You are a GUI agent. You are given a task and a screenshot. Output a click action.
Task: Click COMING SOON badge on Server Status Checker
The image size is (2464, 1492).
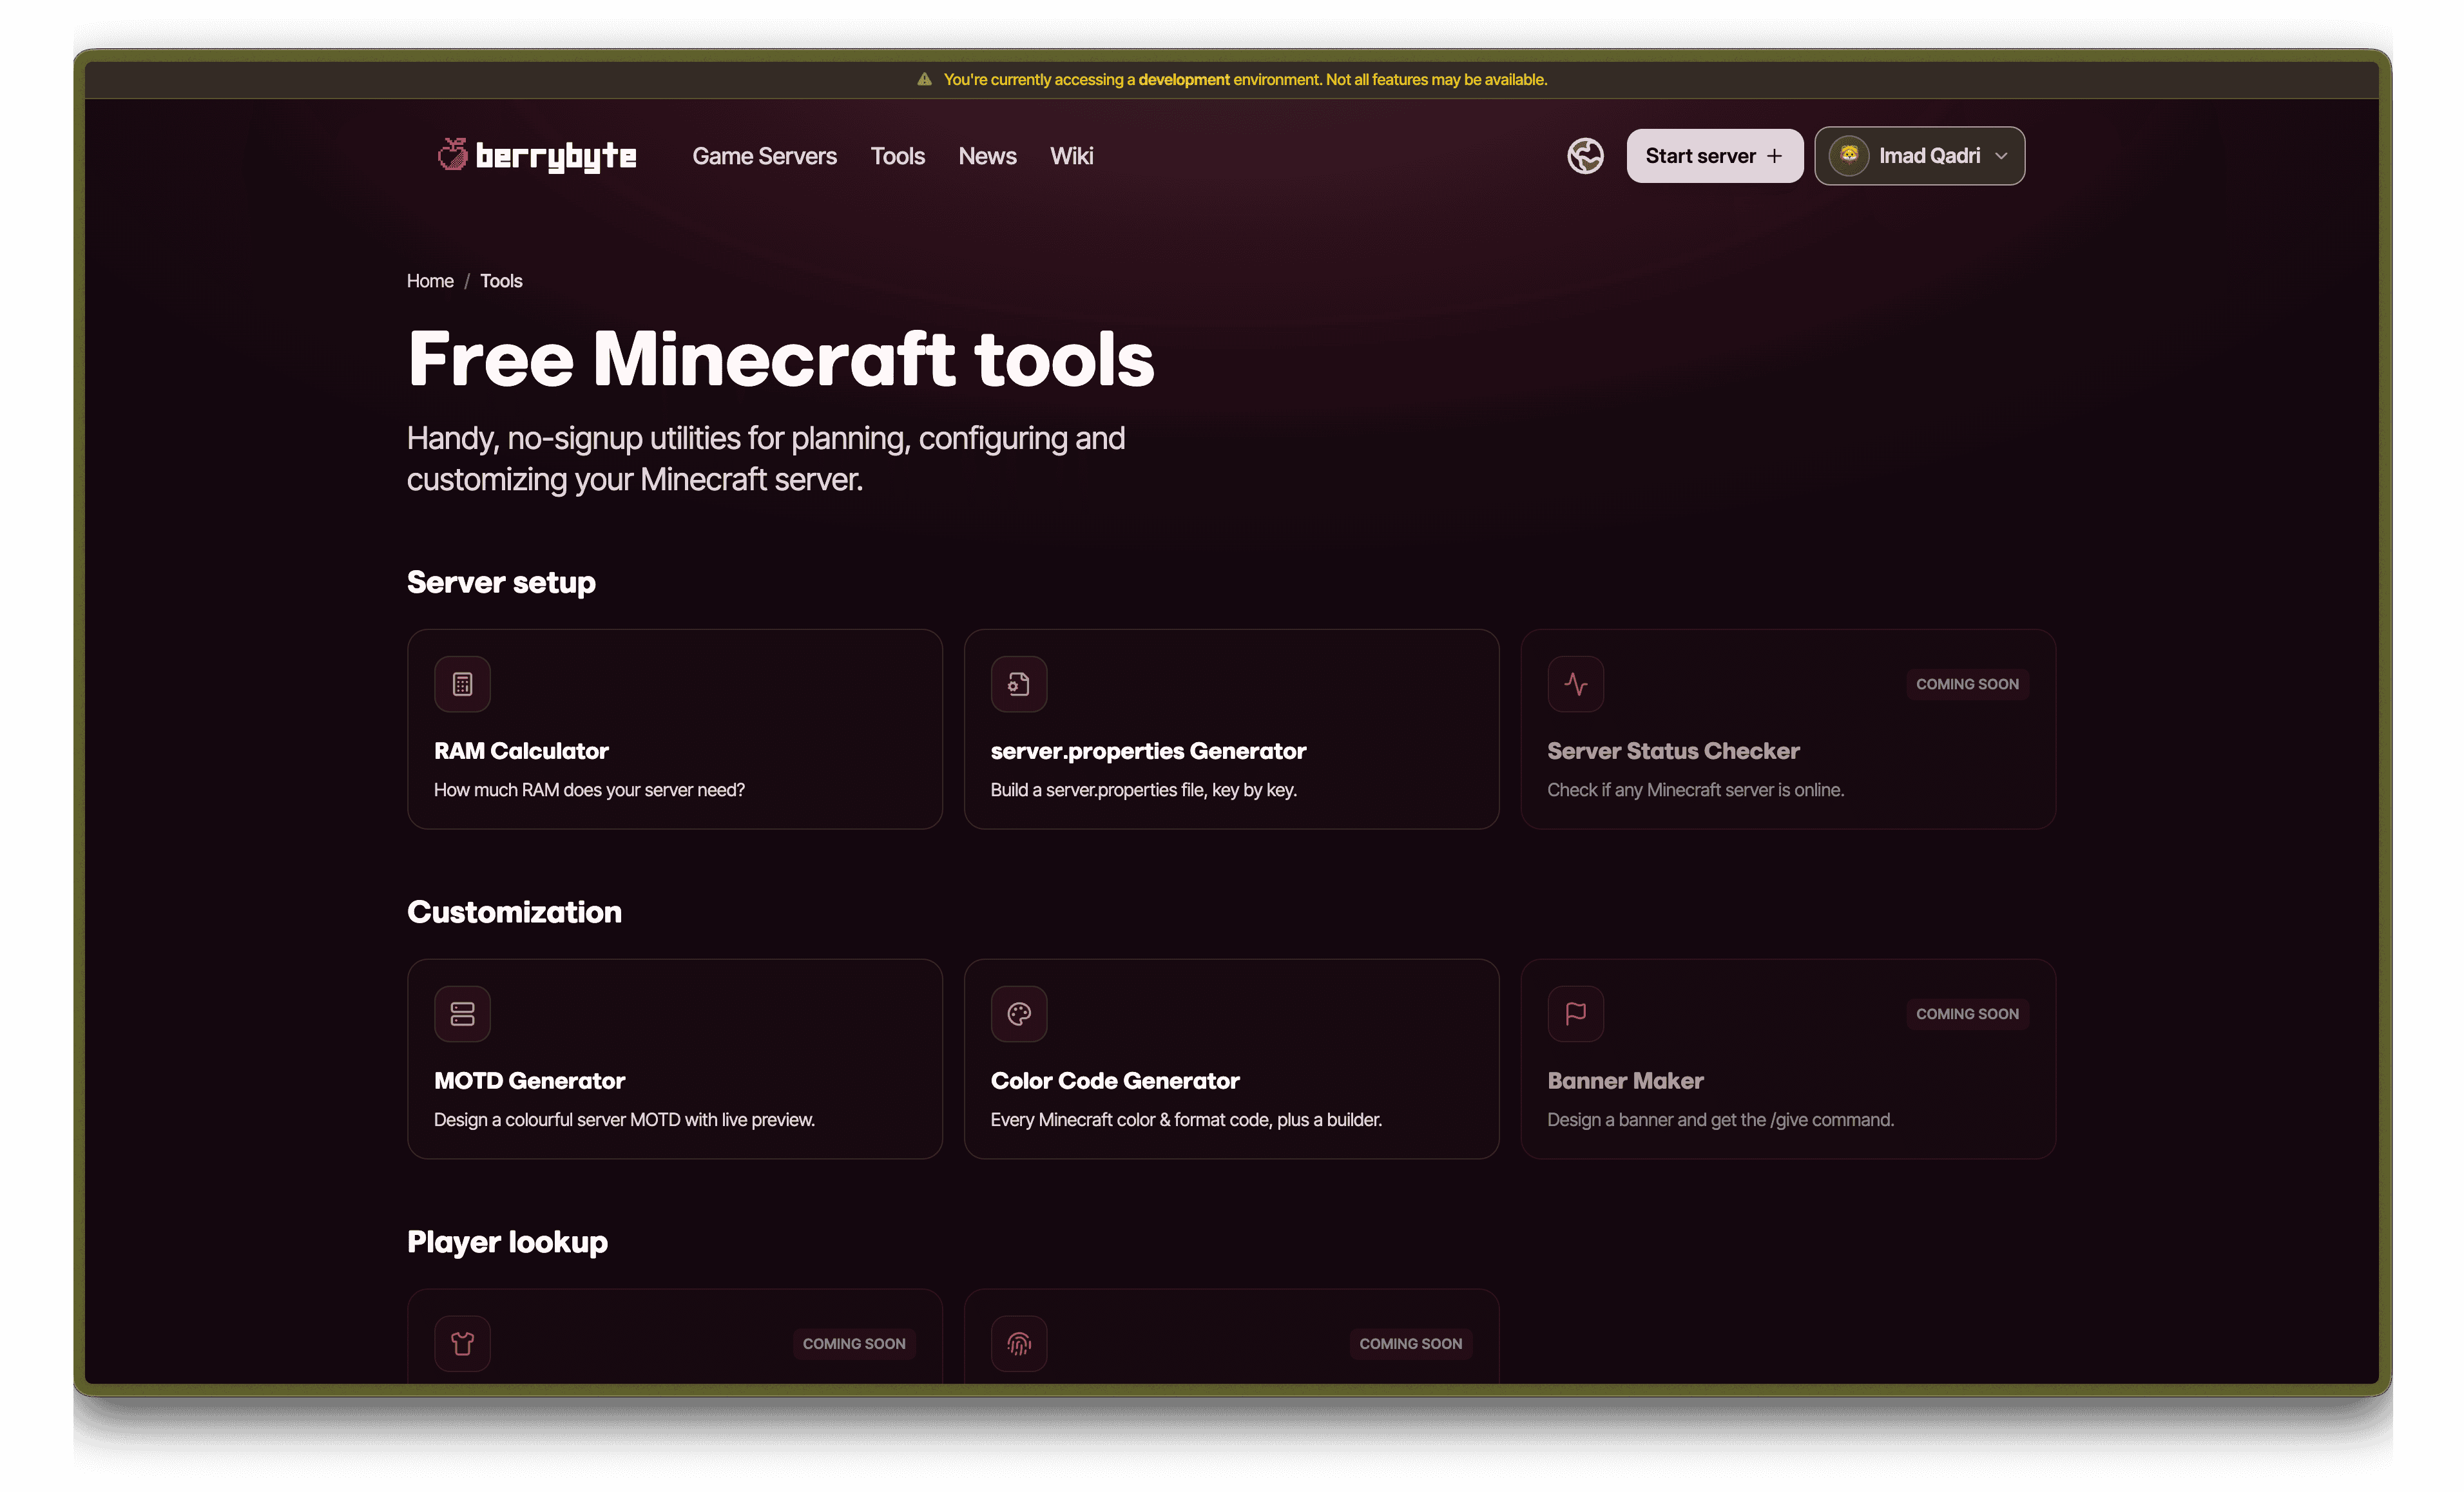tap(1967, 684)
